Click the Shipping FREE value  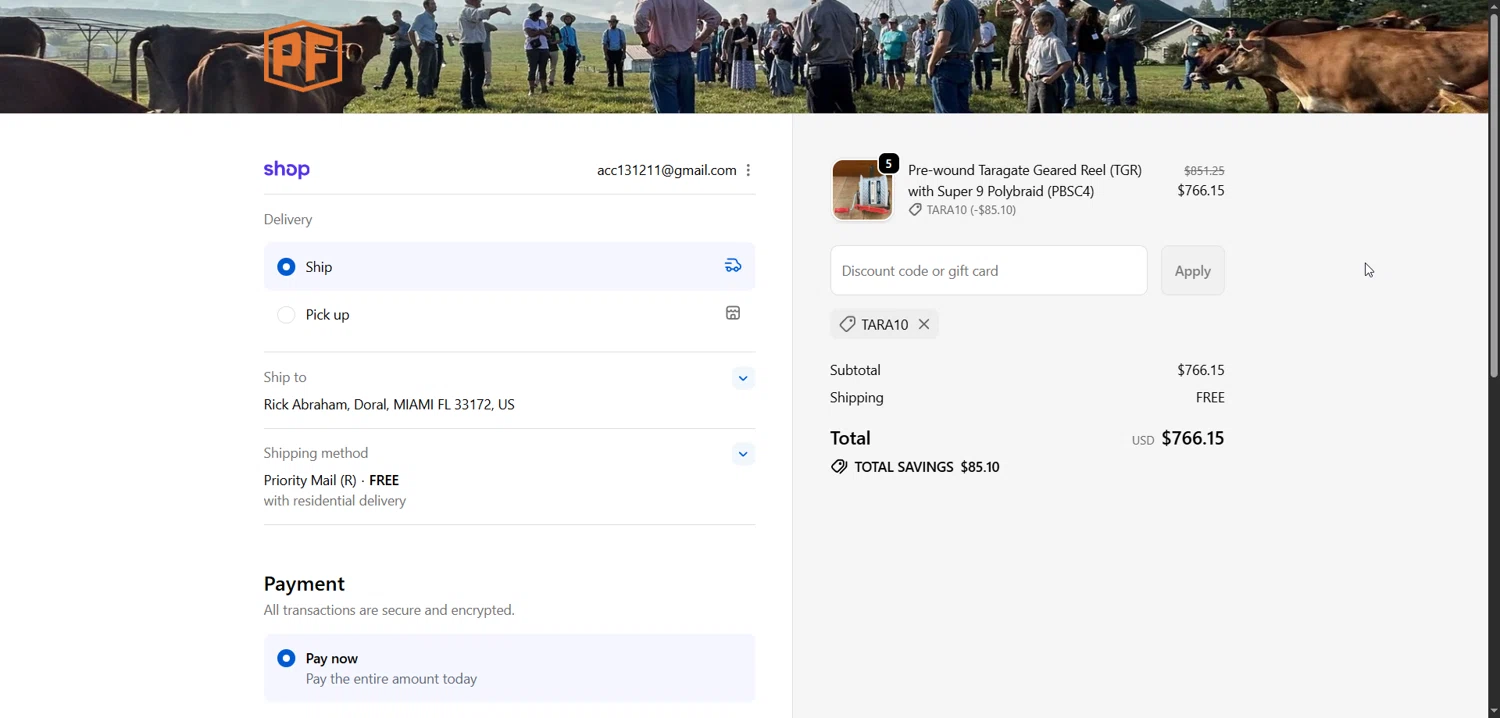1210,397
